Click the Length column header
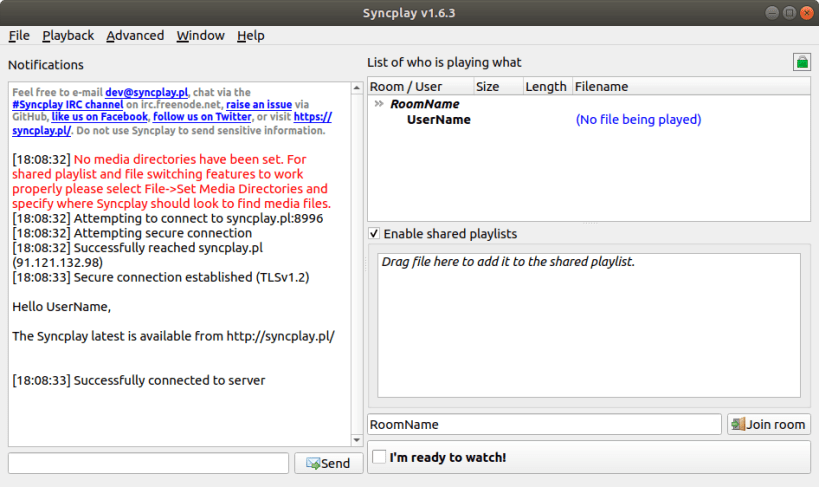819x487 pixels. click(x=548, y=86)
